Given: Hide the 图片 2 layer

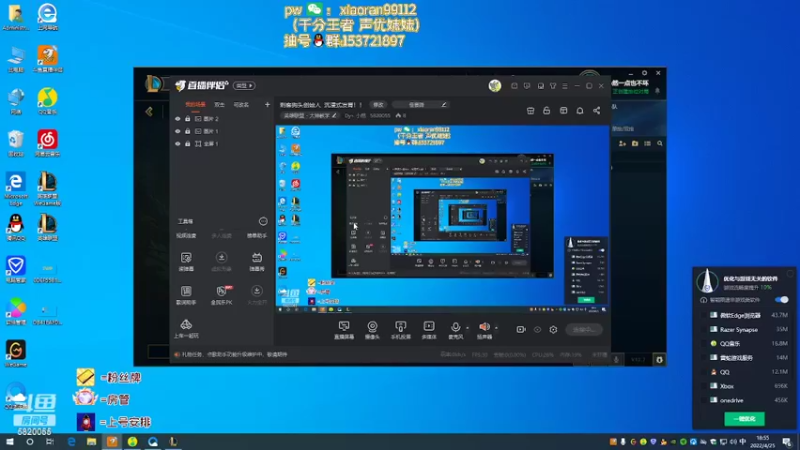Looking at the screenshot, I should (178, 119).
